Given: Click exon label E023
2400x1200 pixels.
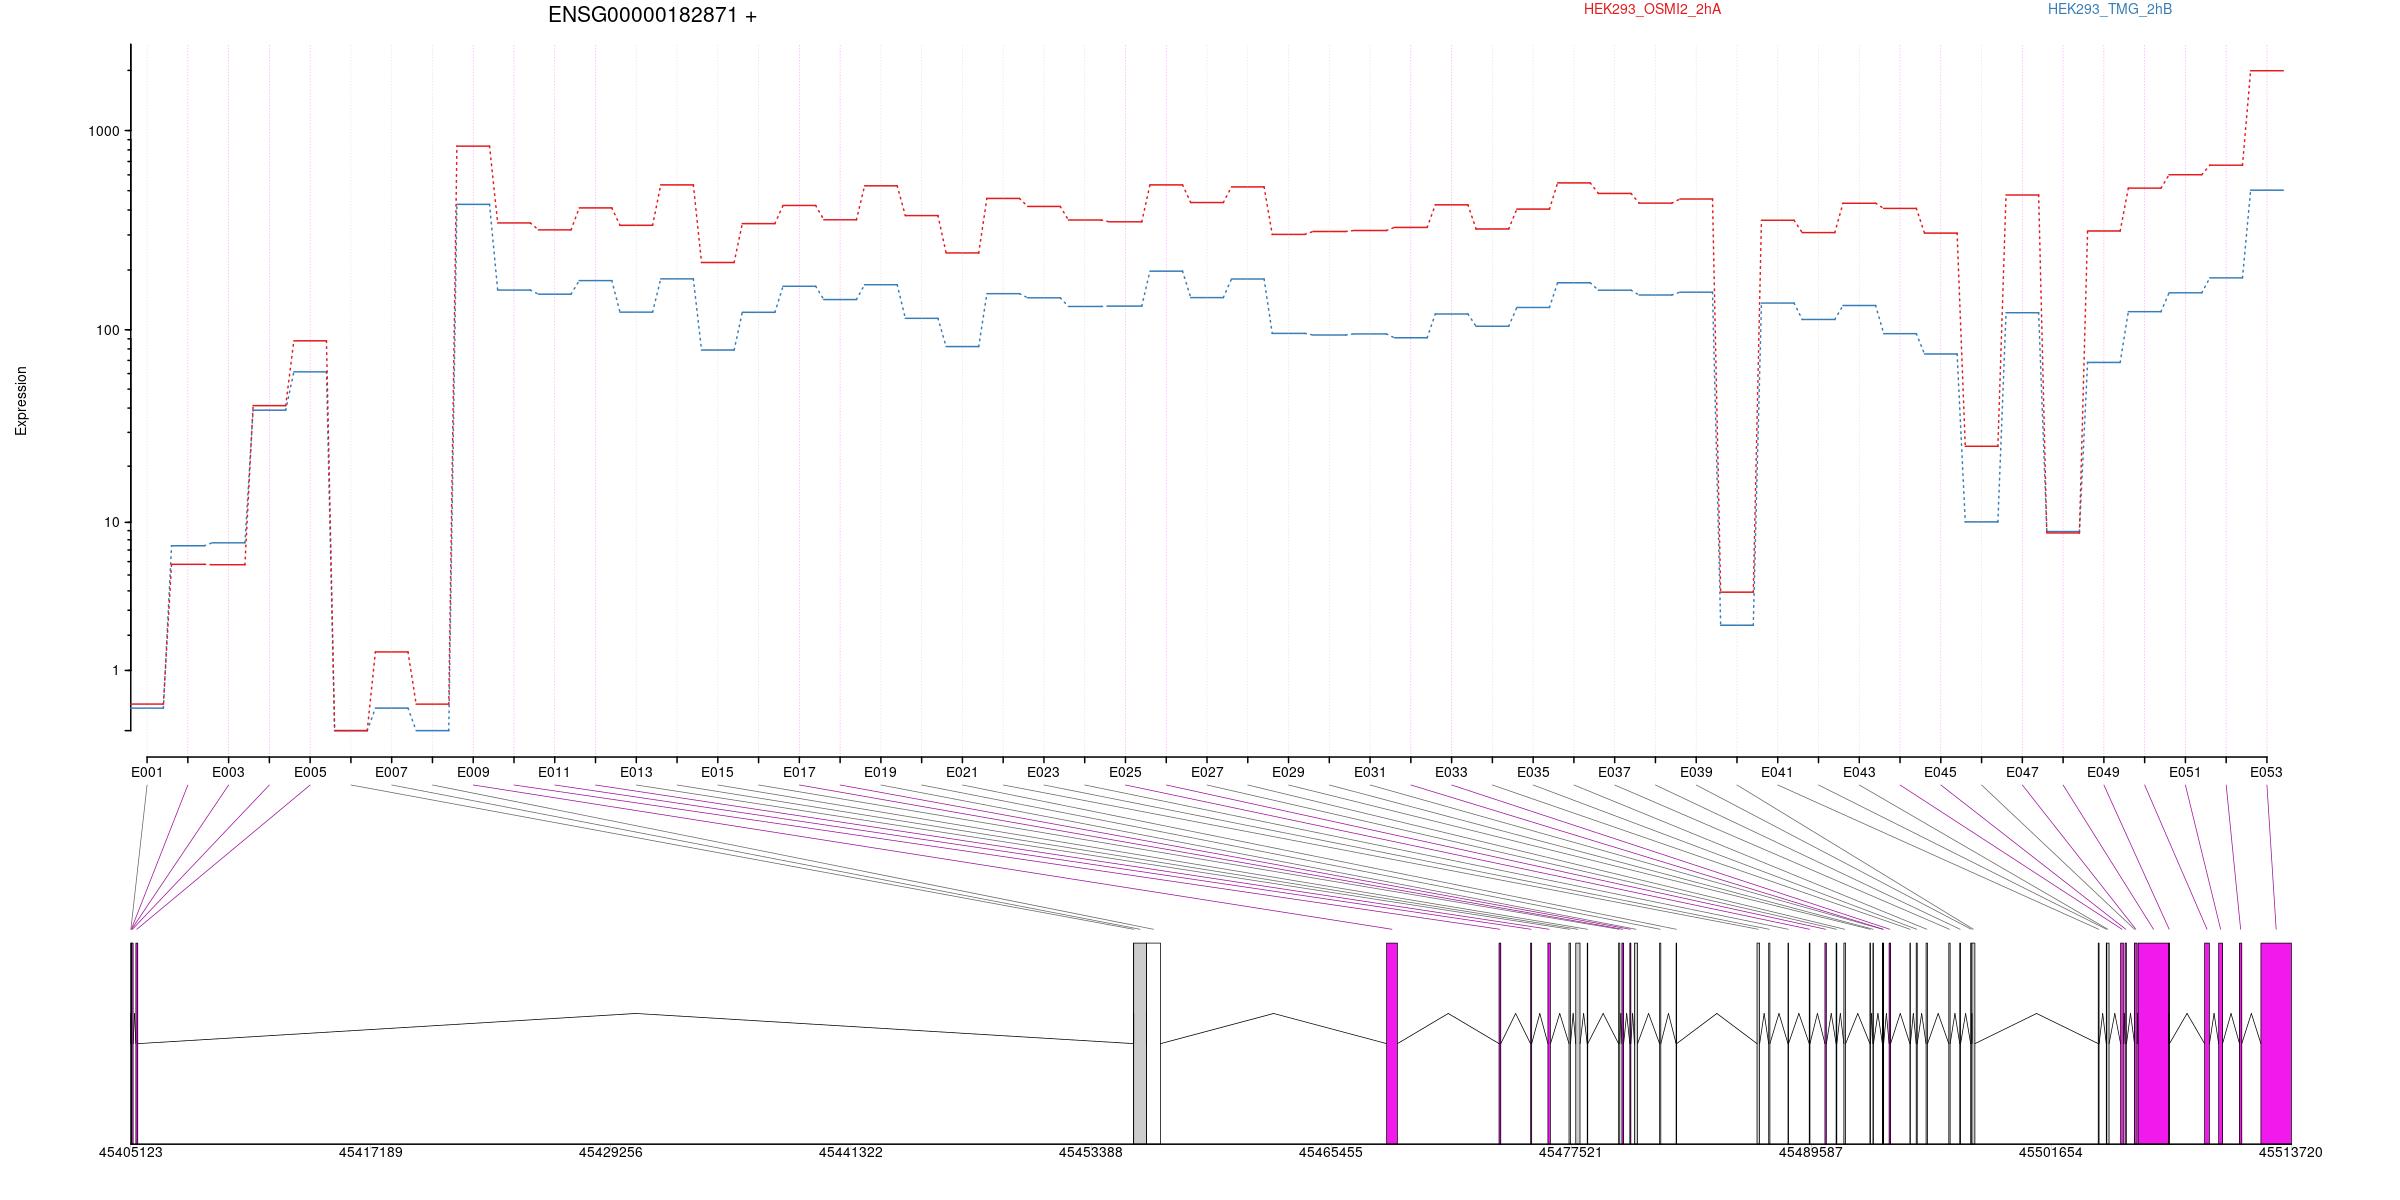Looking at the screenshot, I should [x=1043, y=772].
